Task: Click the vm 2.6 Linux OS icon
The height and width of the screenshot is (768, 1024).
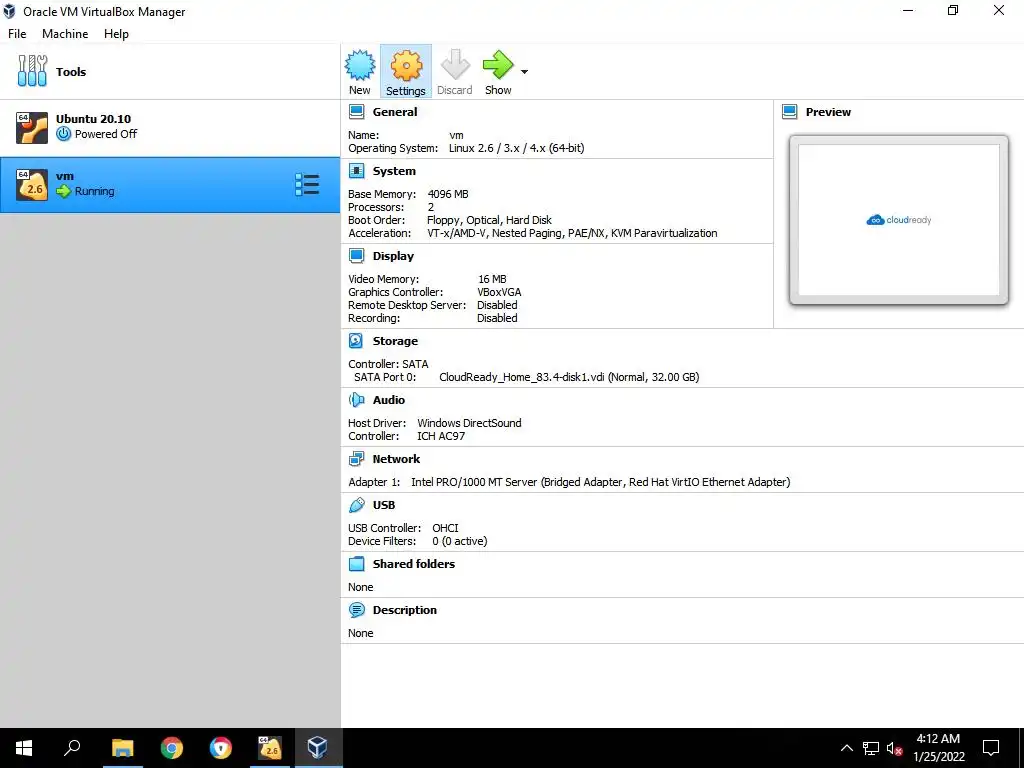Action: tap(32, 185)
